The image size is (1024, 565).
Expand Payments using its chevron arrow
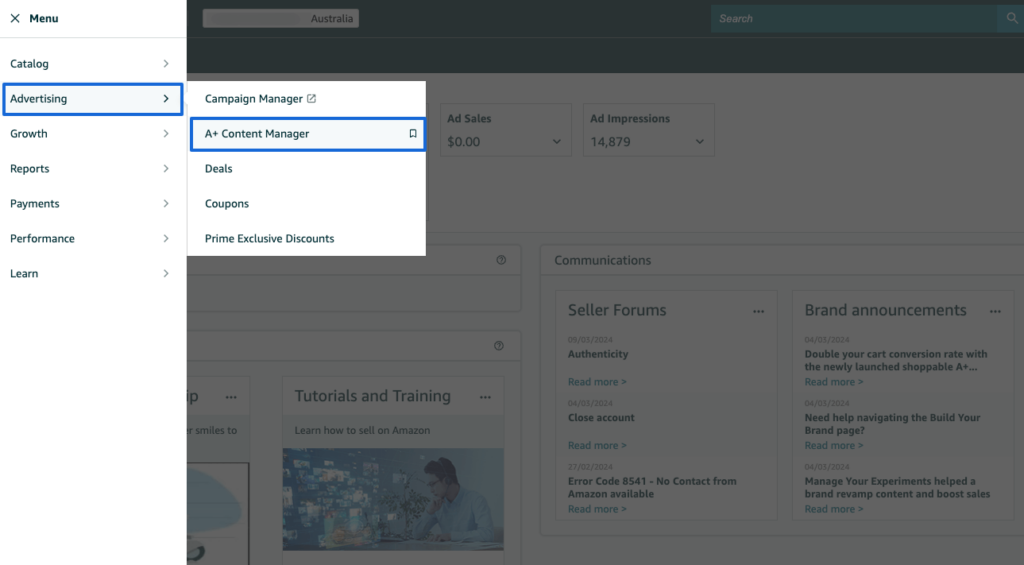pyautogui.click(x=166, y=203)
